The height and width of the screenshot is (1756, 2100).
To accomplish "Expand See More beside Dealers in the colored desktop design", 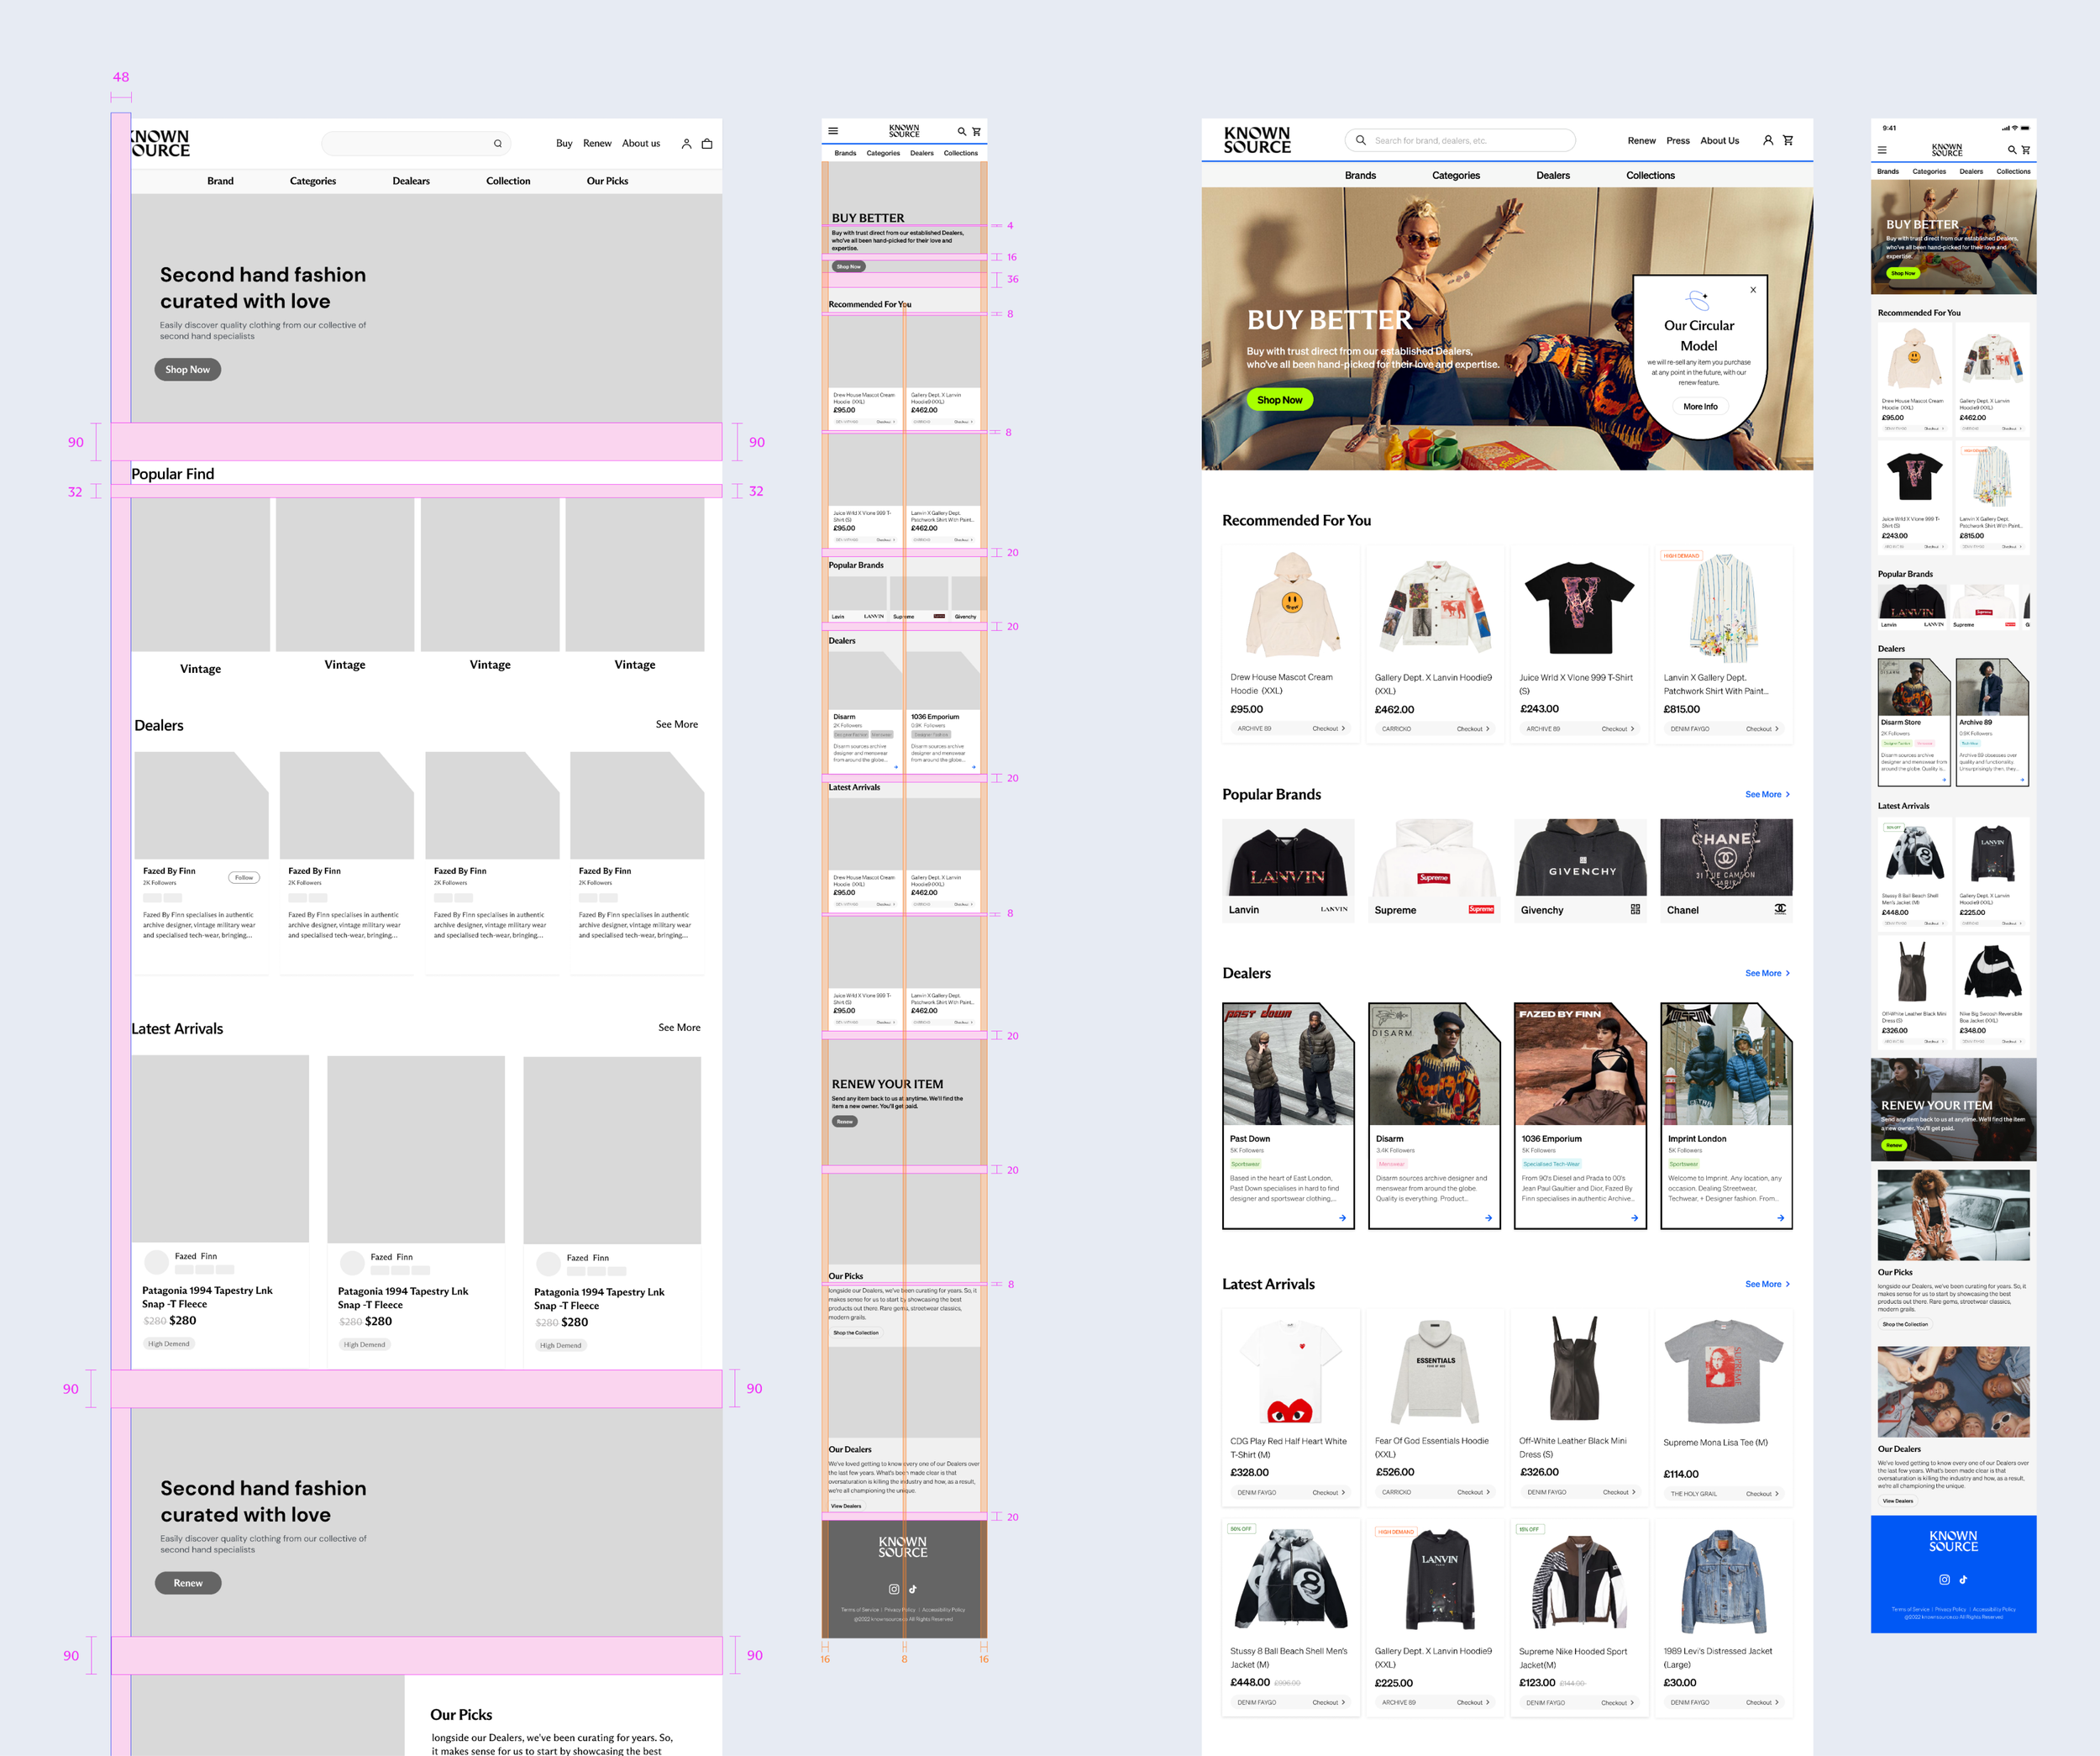I will (1766, 973).
